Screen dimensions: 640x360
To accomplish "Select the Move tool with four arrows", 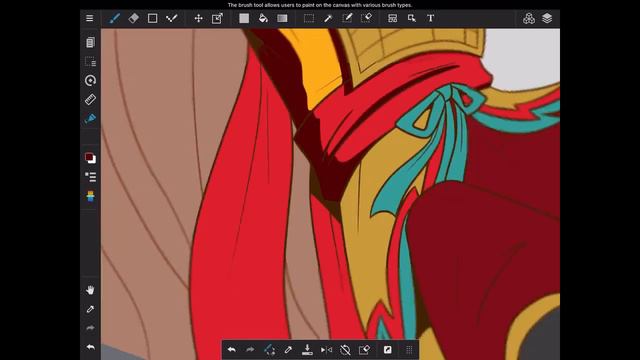I will (x=198, y=18).
